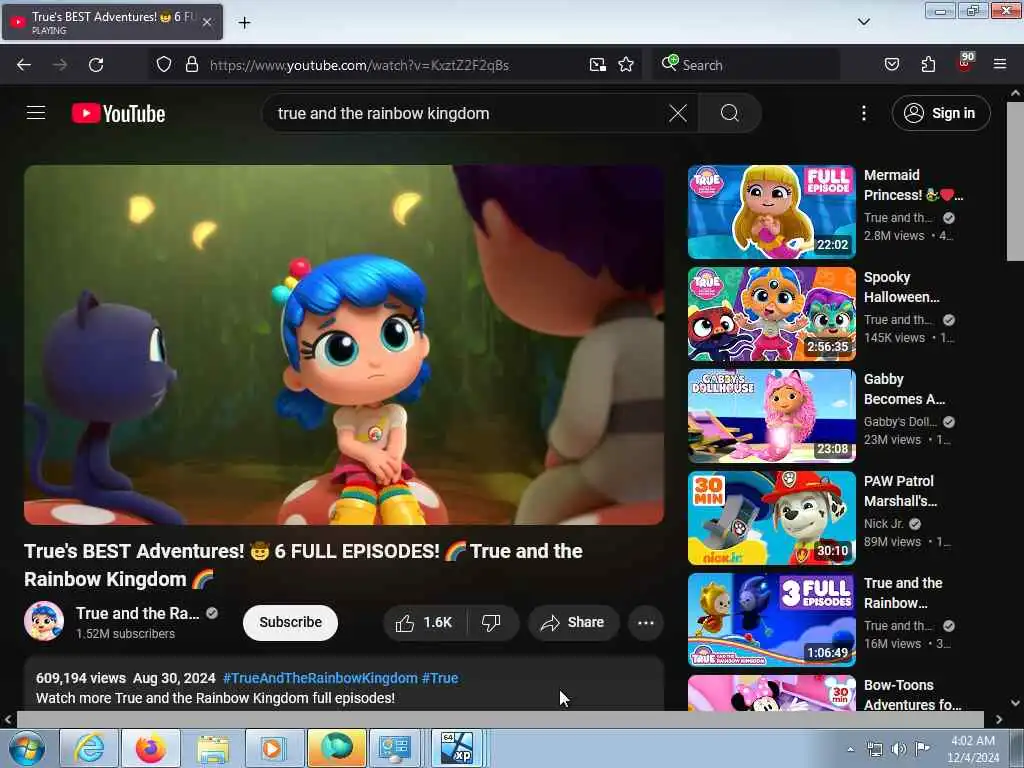Open Windows Media Player taskbar icon
The width and height of the screenshot is (1024, 768).
(x=274, y=748)
